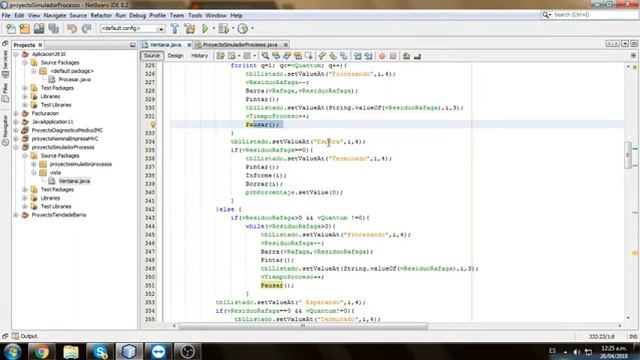Switch to the Ventana.java editor tab
640x360 pixels.
[165, 45]
